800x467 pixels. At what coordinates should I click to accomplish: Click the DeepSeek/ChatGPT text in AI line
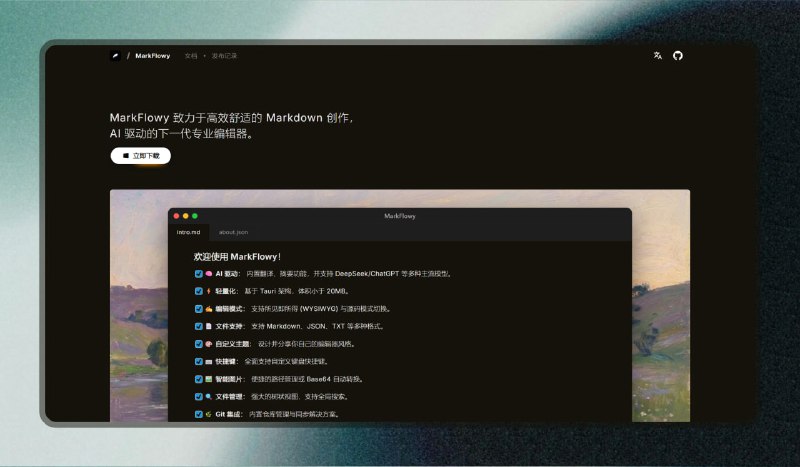(x=367, y=274)
